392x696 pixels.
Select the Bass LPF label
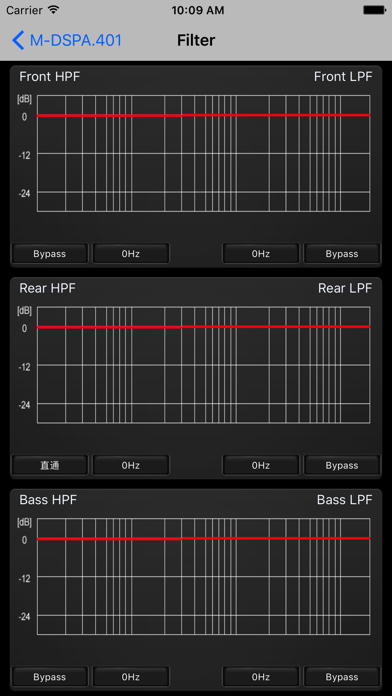pos(344,500)
